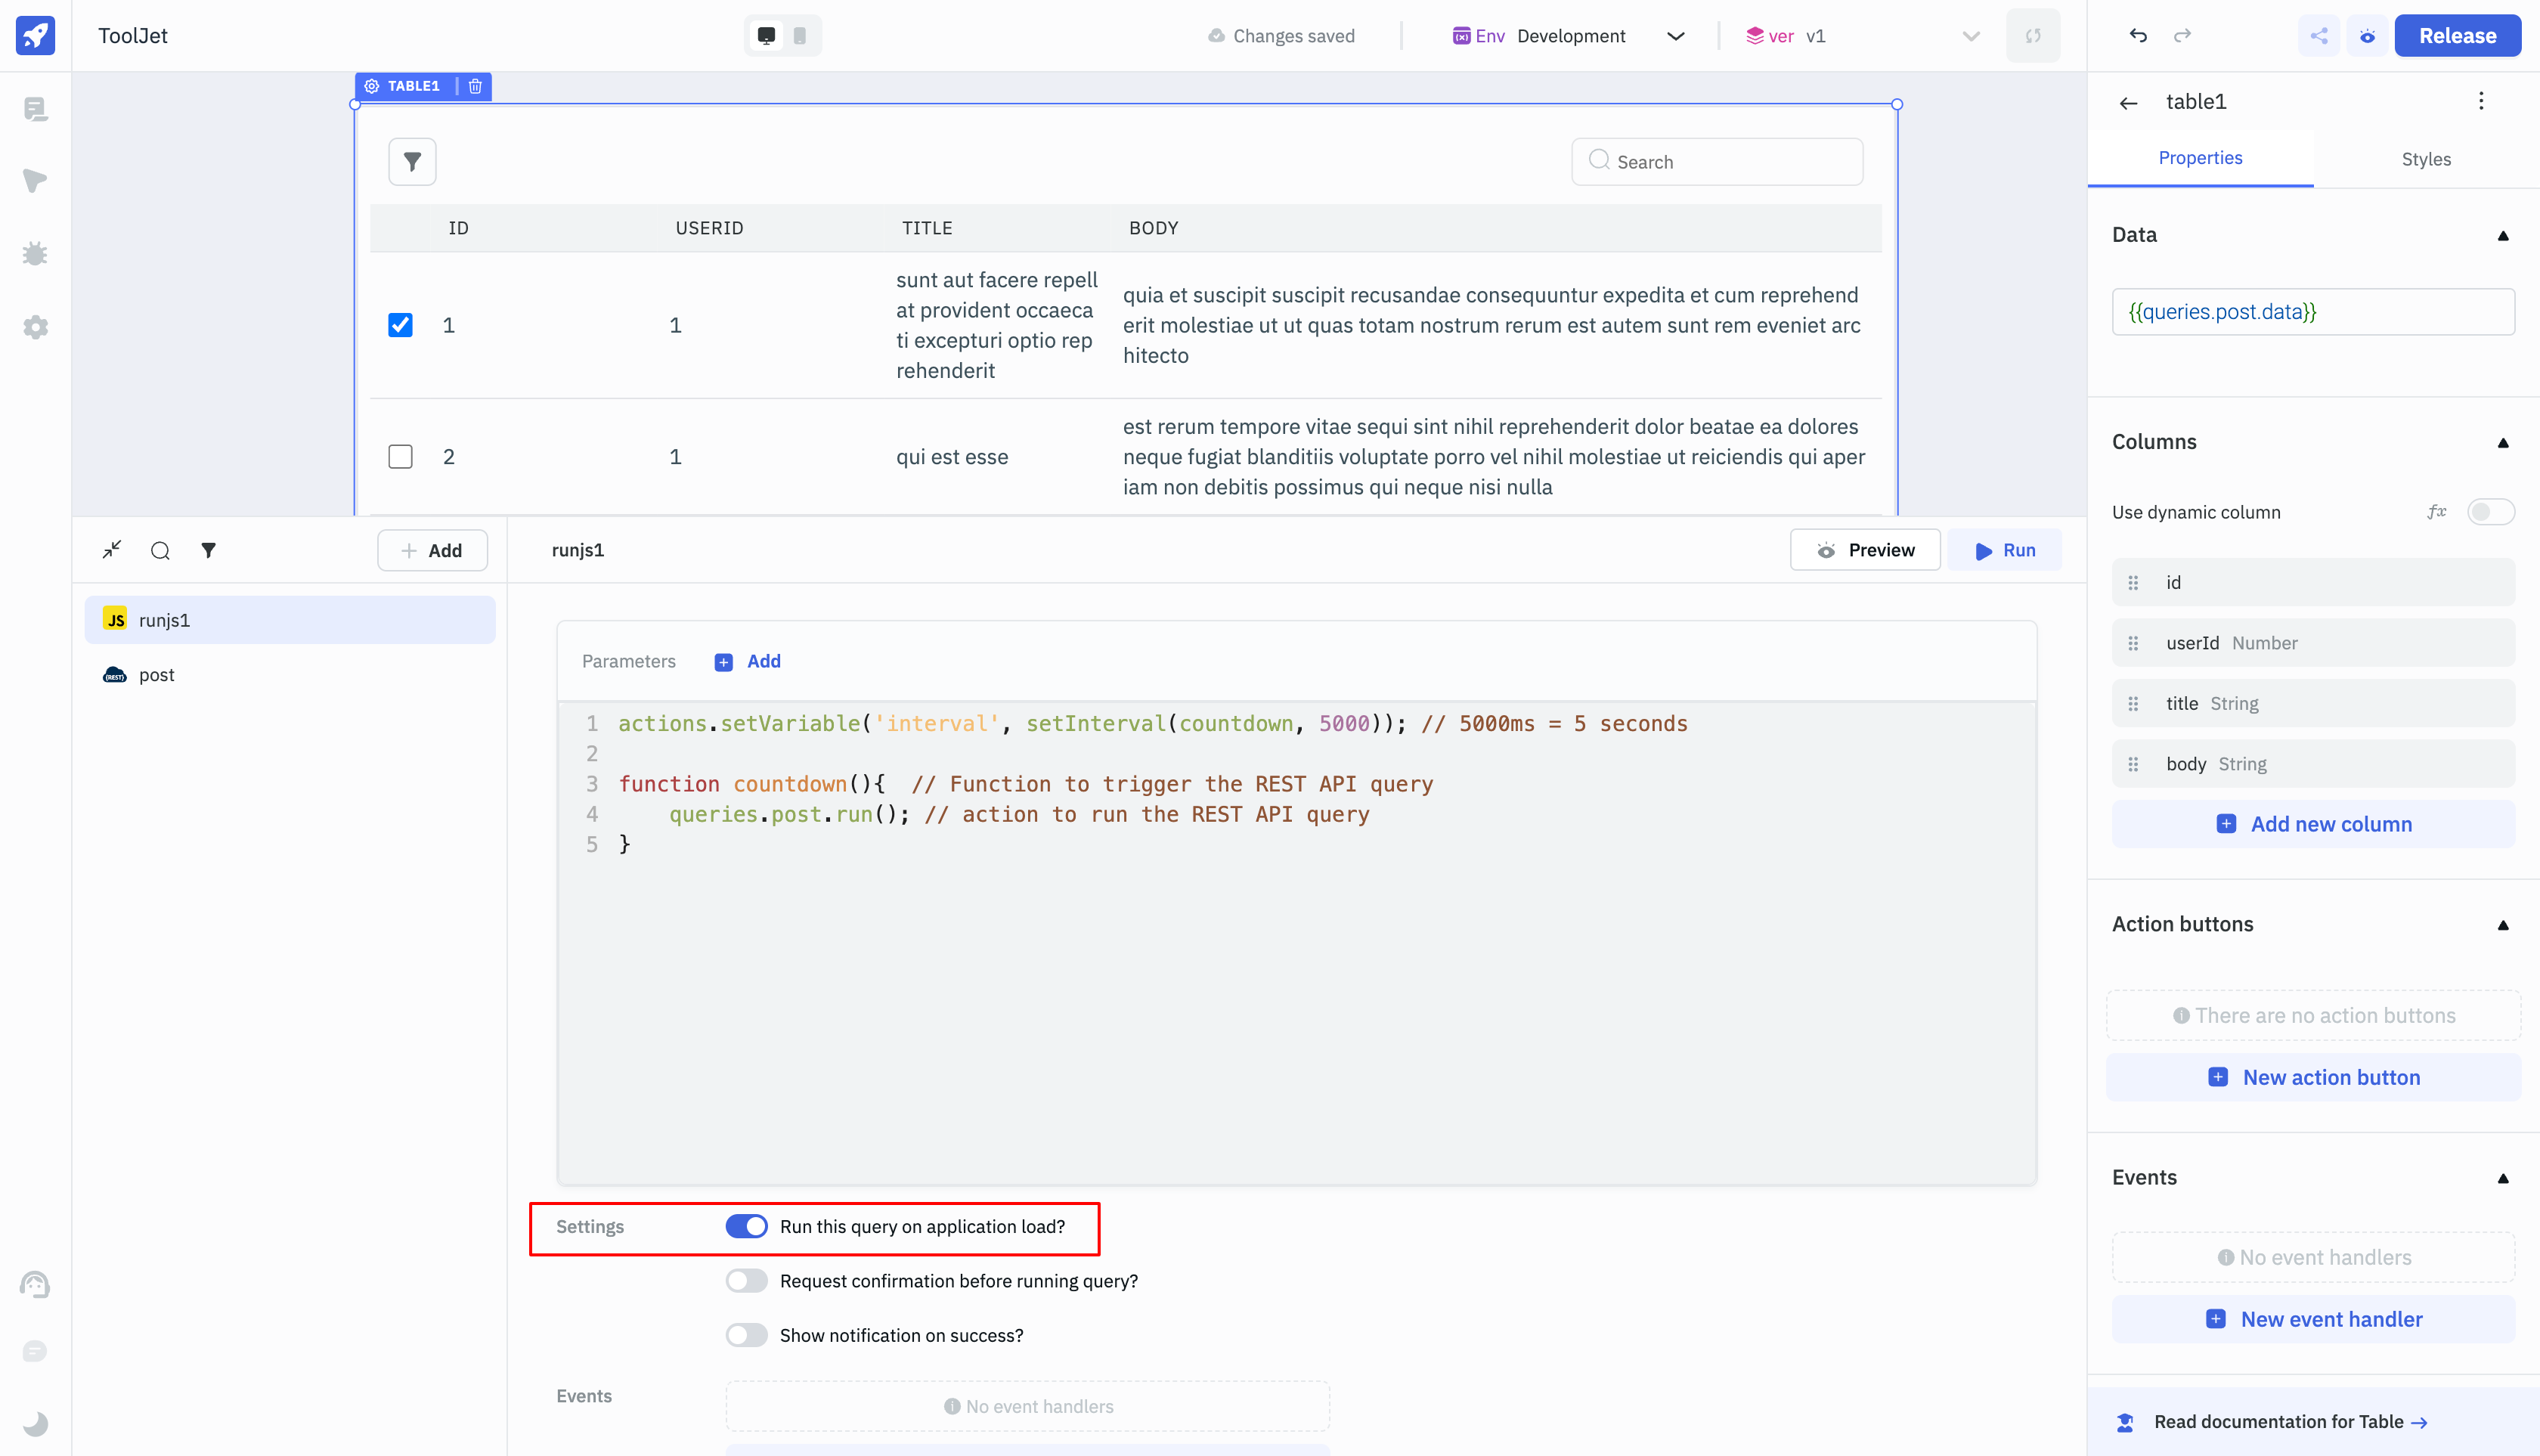Uncheck the row 1 checkbox

point(400,325)
